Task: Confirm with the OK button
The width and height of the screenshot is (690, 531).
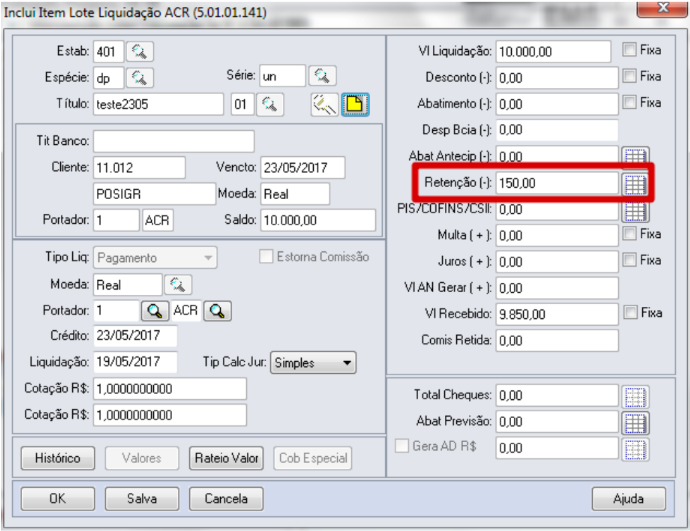Action: 58,498
